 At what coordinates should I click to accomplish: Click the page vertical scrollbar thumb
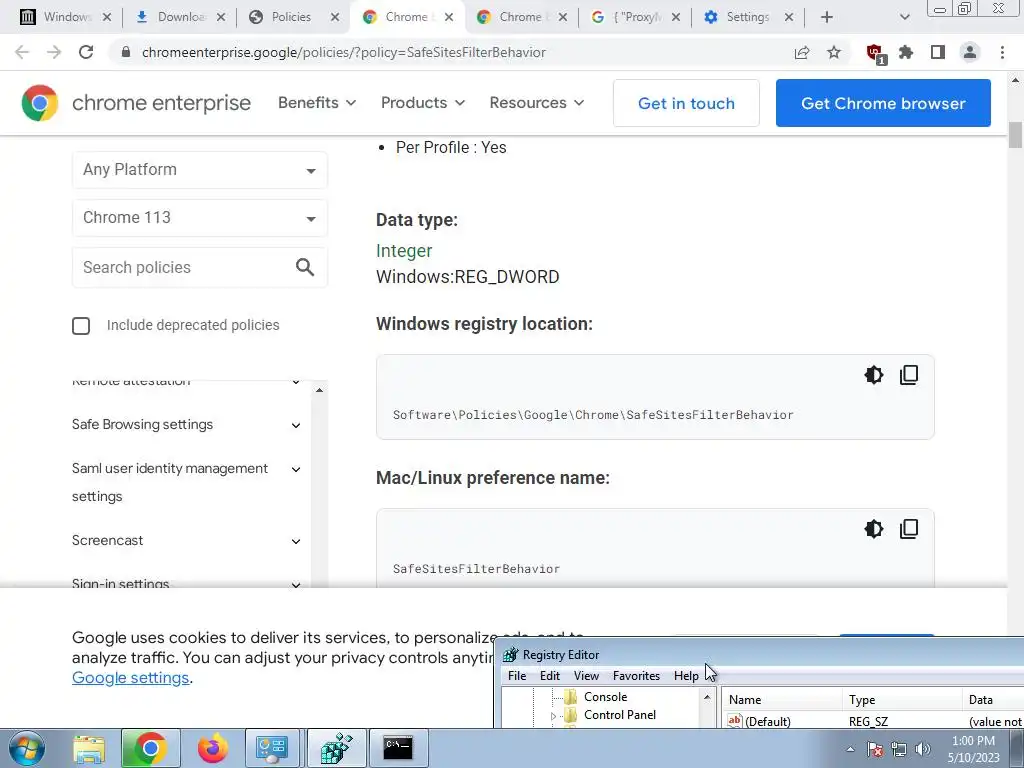(x=1015, y=135)
